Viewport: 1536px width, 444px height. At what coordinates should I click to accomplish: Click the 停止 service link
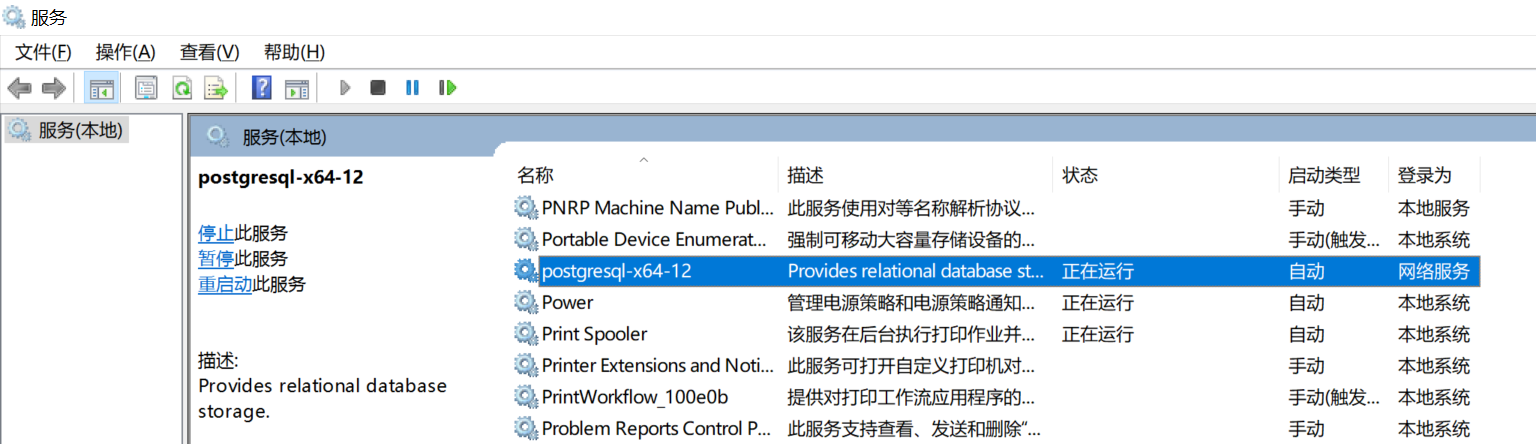point(216,233)
